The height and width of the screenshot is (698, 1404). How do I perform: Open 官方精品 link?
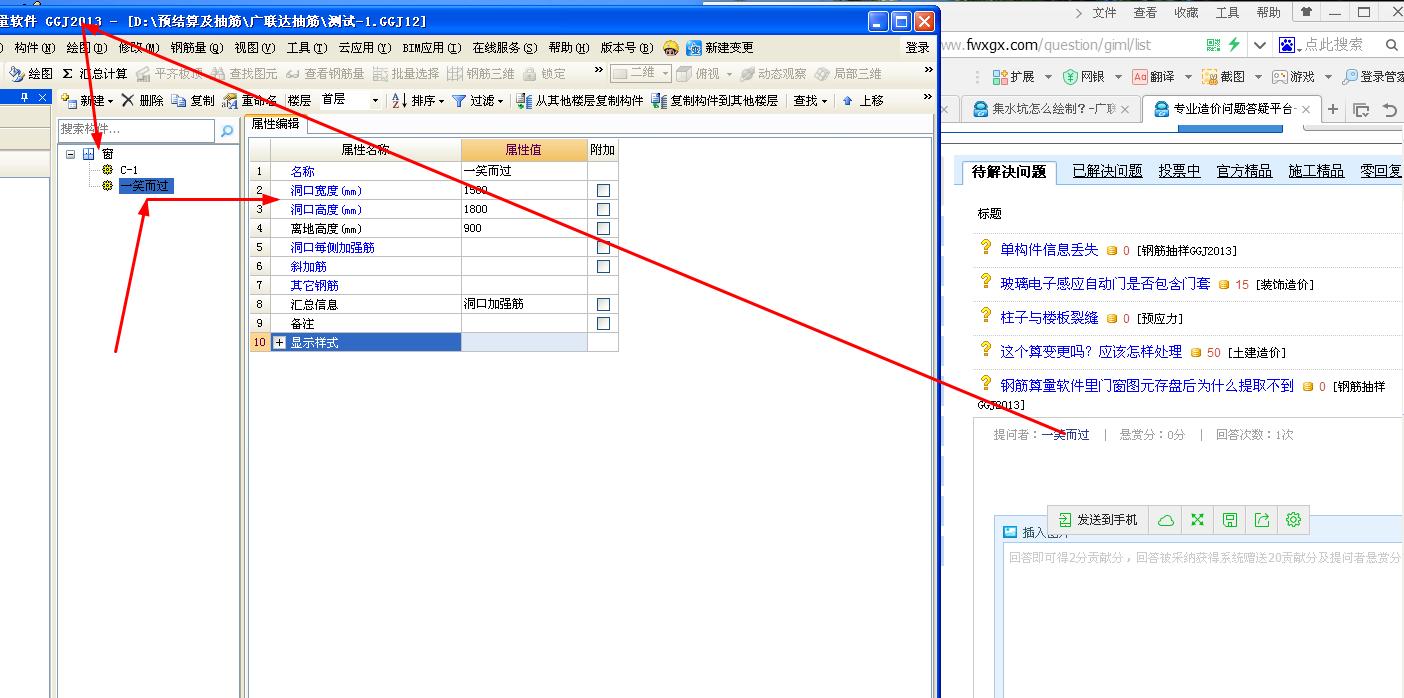1244,171
